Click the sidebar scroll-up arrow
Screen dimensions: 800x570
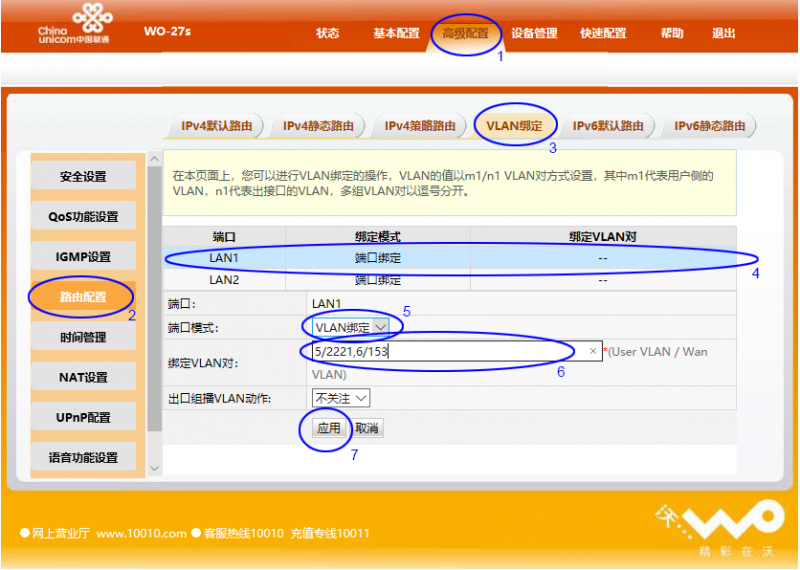point(154,158)
